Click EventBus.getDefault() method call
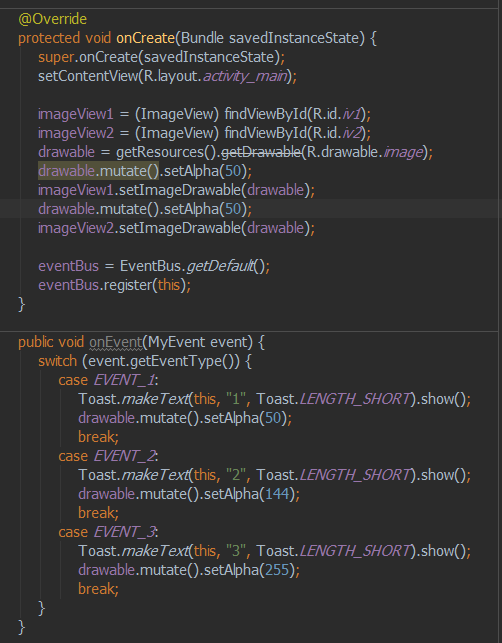 (x=193, y=266)
